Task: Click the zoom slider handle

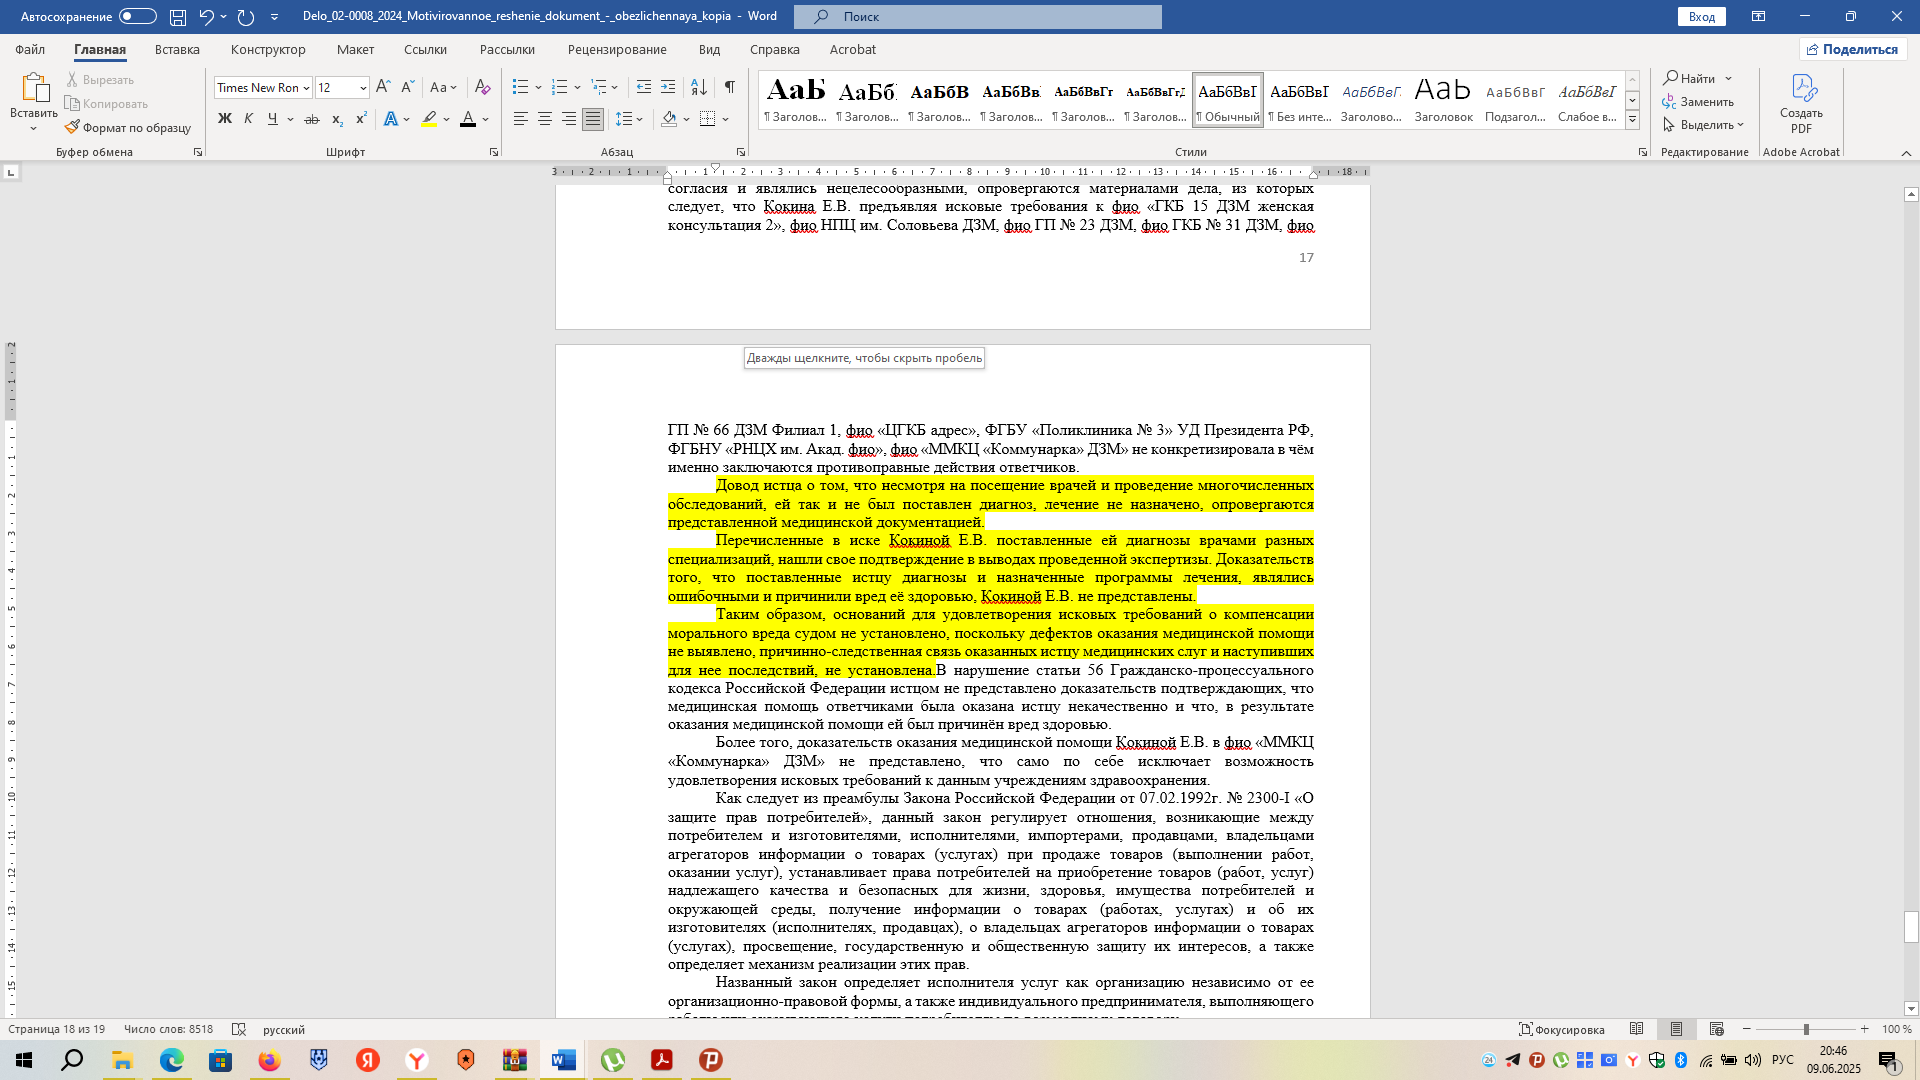Action: 1806,1029
